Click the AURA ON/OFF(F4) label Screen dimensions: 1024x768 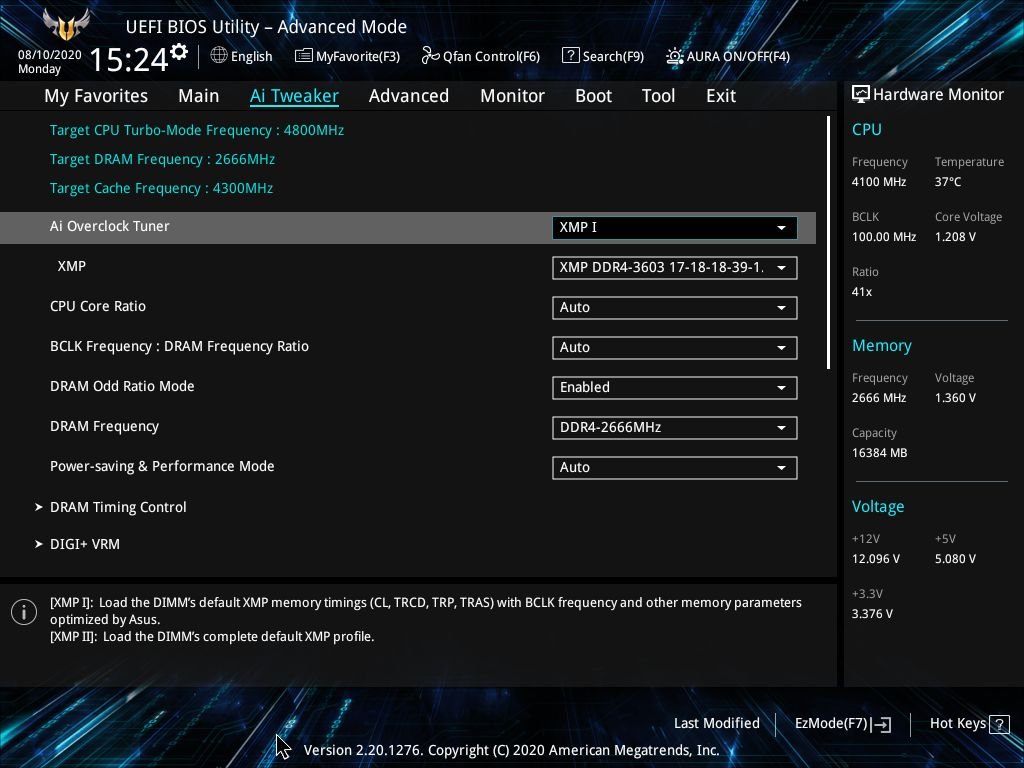coord(738,57)
